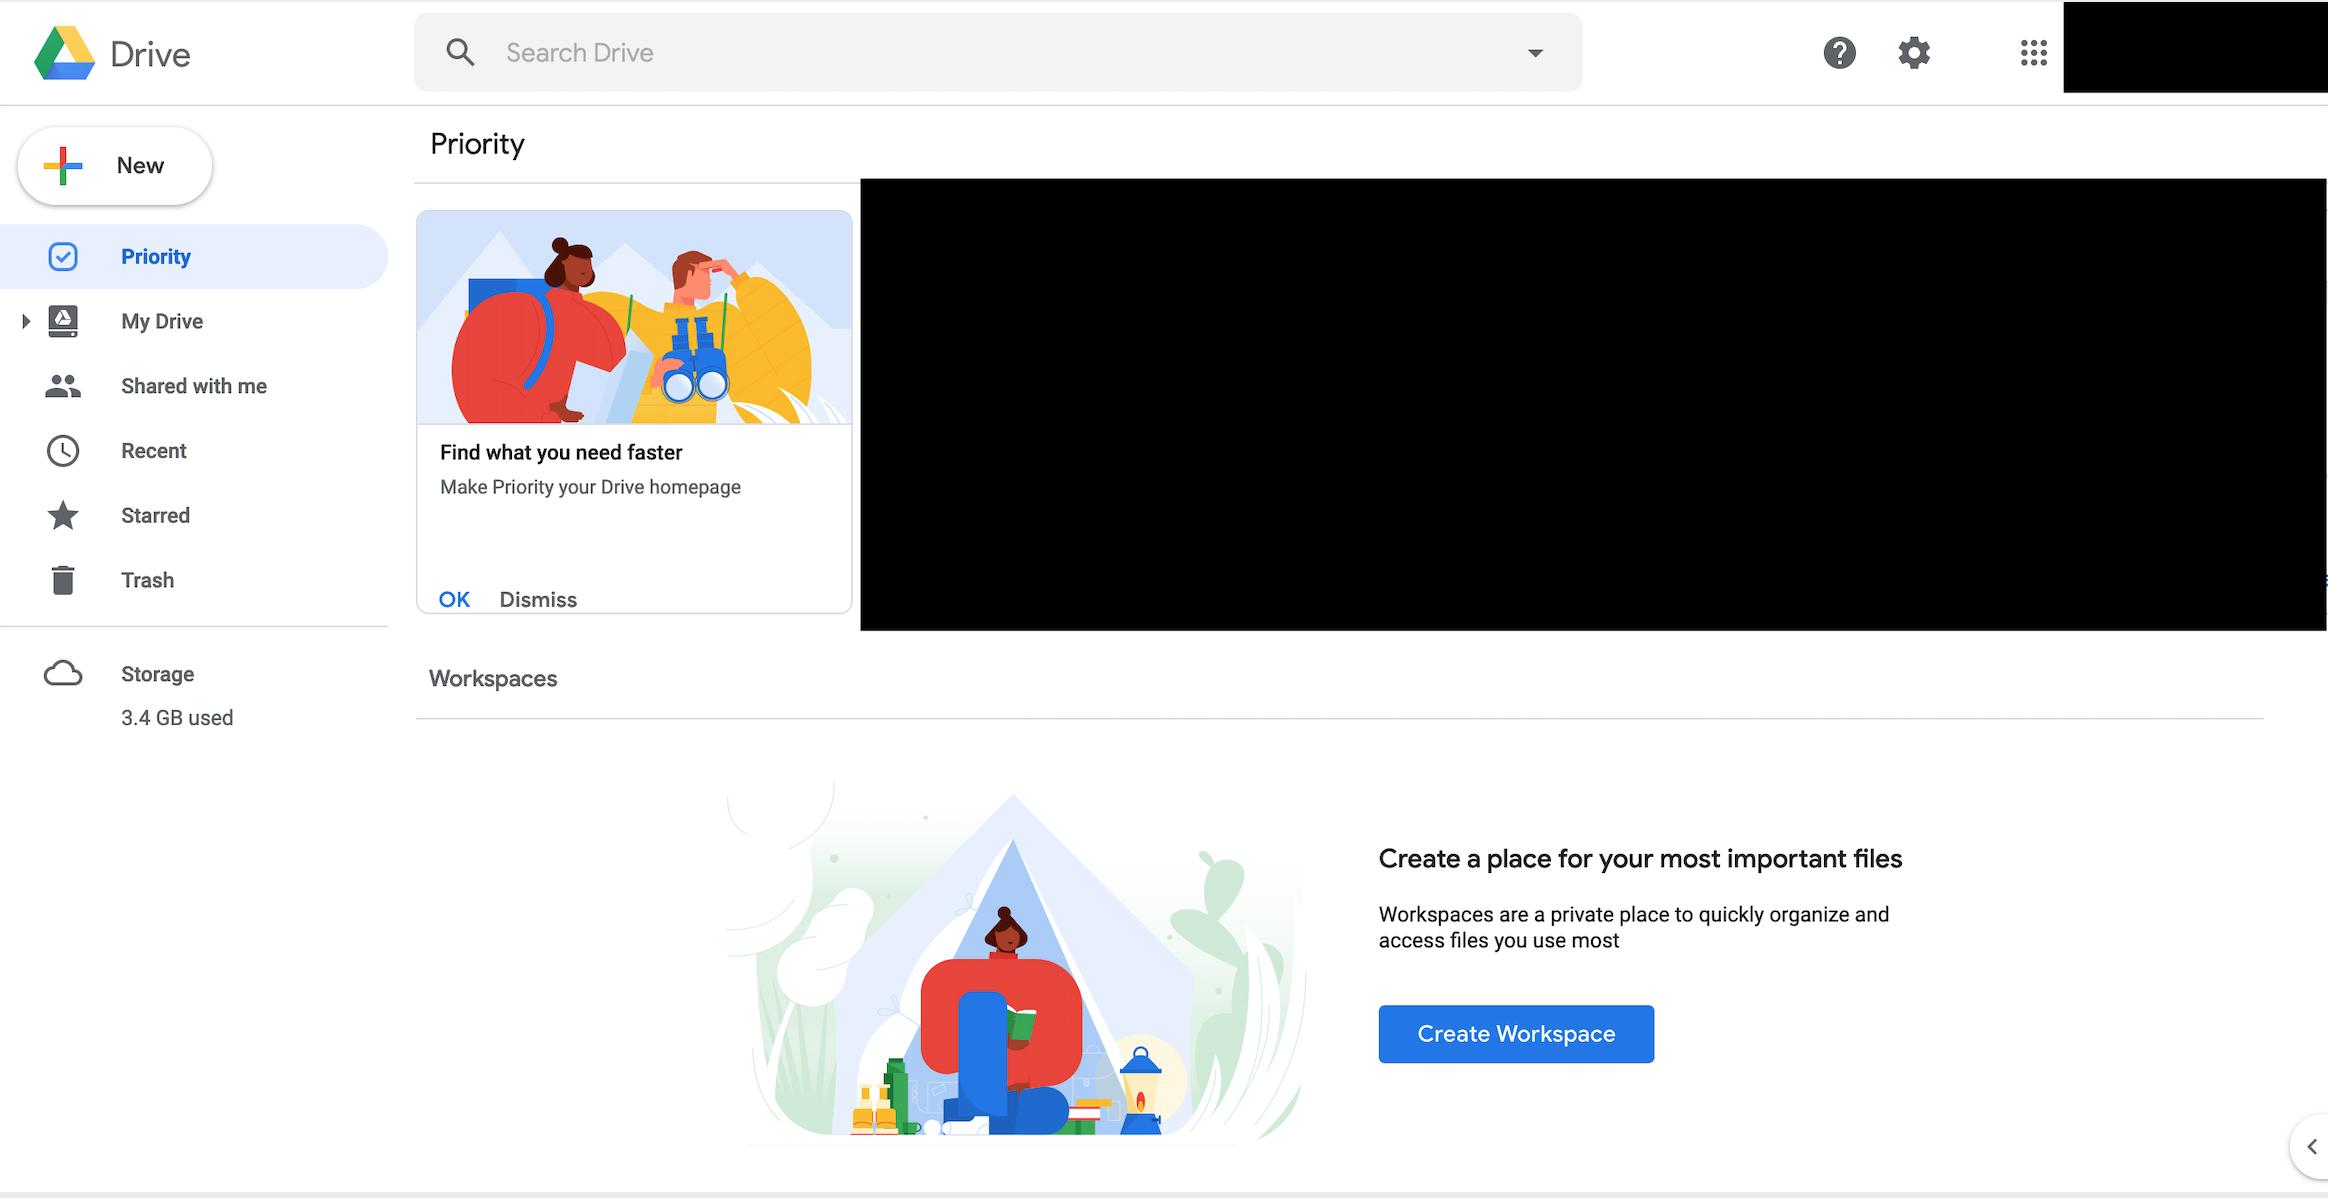Select the Priority checkmark icon in sidebar
The height and width of the screenshot is (1198, 2328).
point(63,256)
